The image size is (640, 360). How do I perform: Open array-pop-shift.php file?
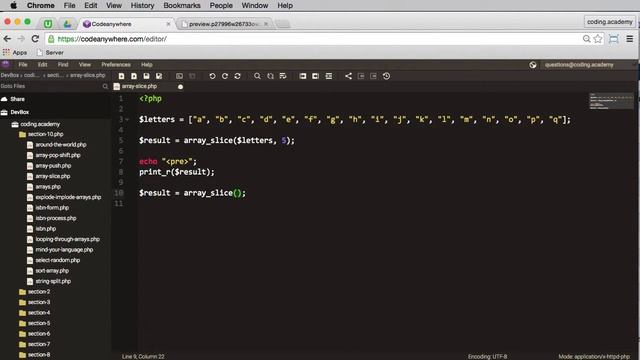click(x=58, y=155)
